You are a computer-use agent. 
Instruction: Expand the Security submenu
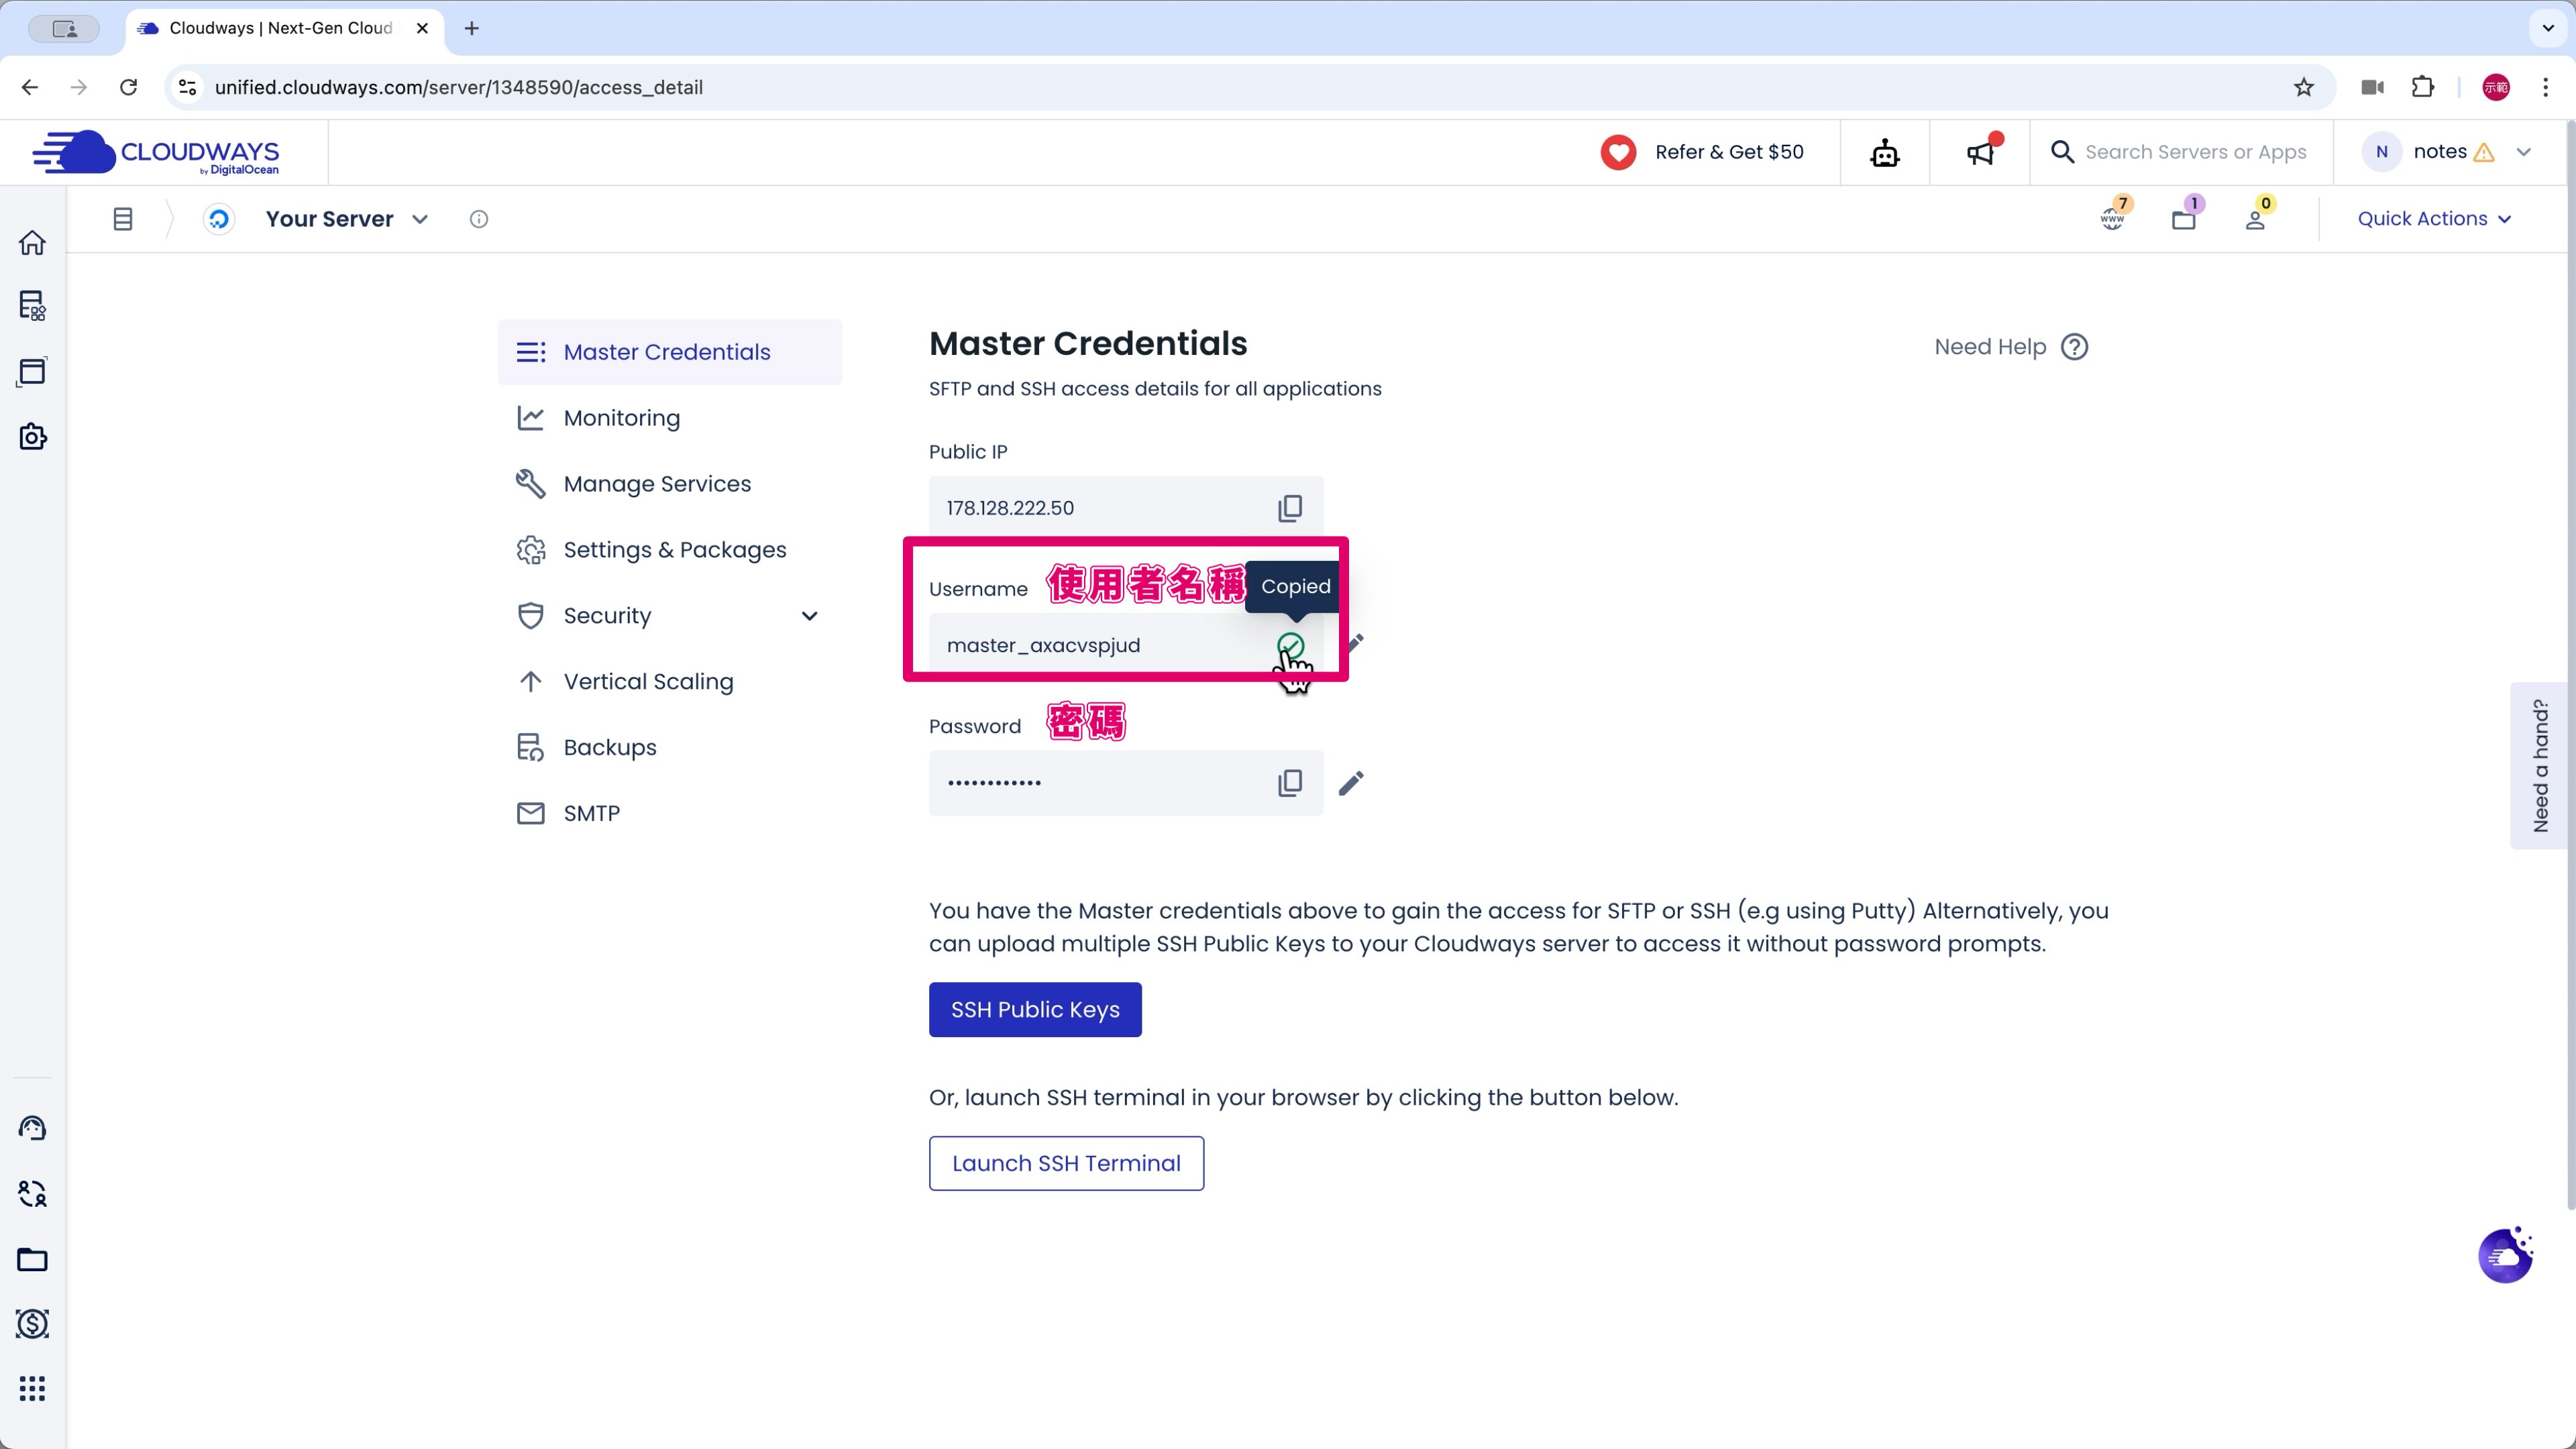(809, 616)
